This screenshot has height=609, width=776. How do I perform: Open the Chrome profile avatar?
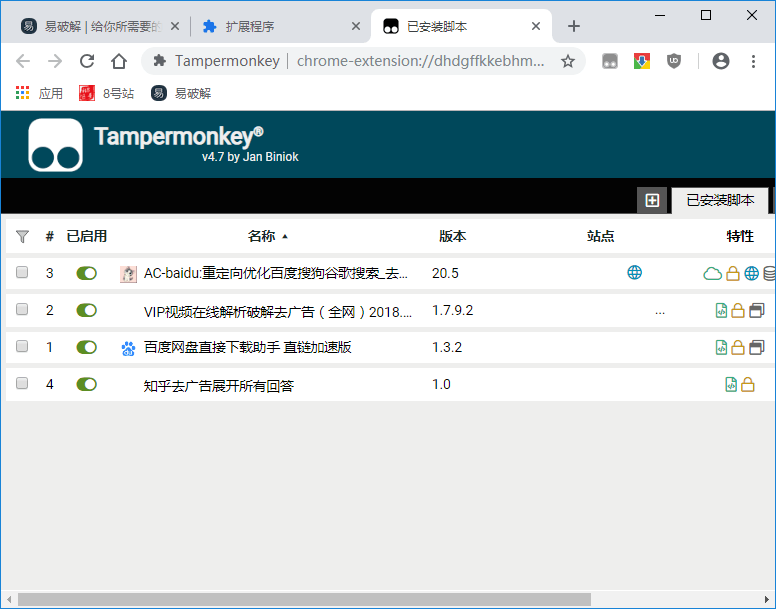tap(721, 61)
